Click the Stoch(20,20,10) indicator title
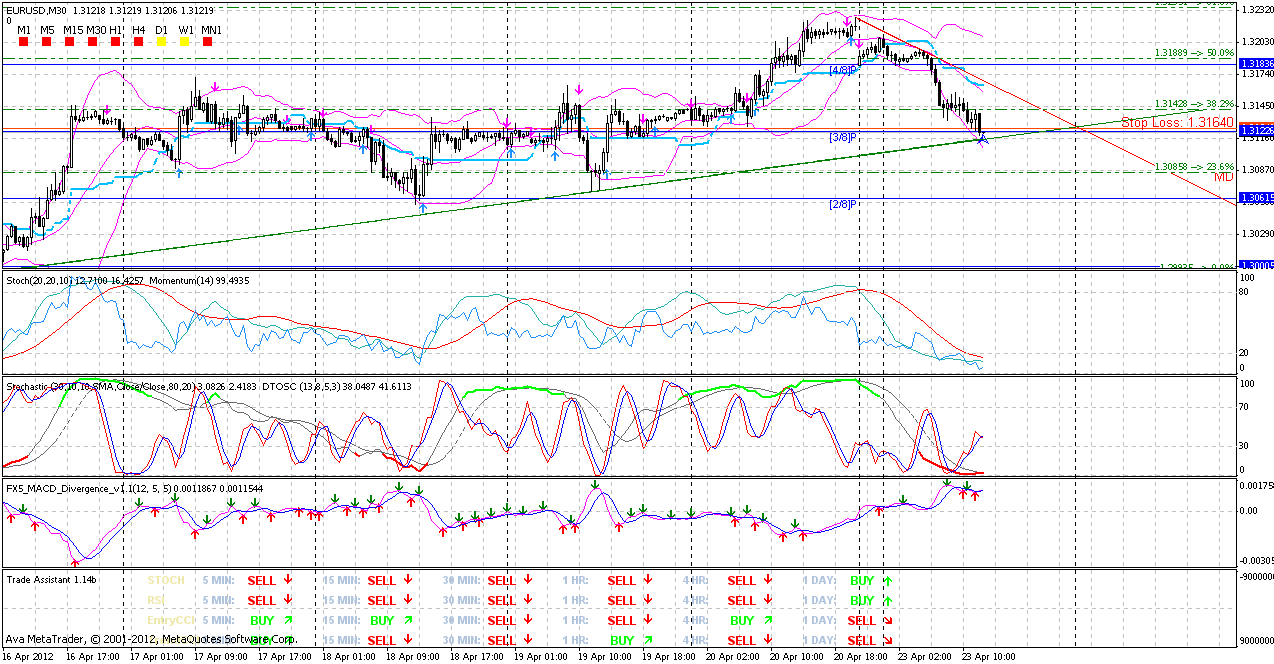The image size is (1274, 664). pos(77,280)
